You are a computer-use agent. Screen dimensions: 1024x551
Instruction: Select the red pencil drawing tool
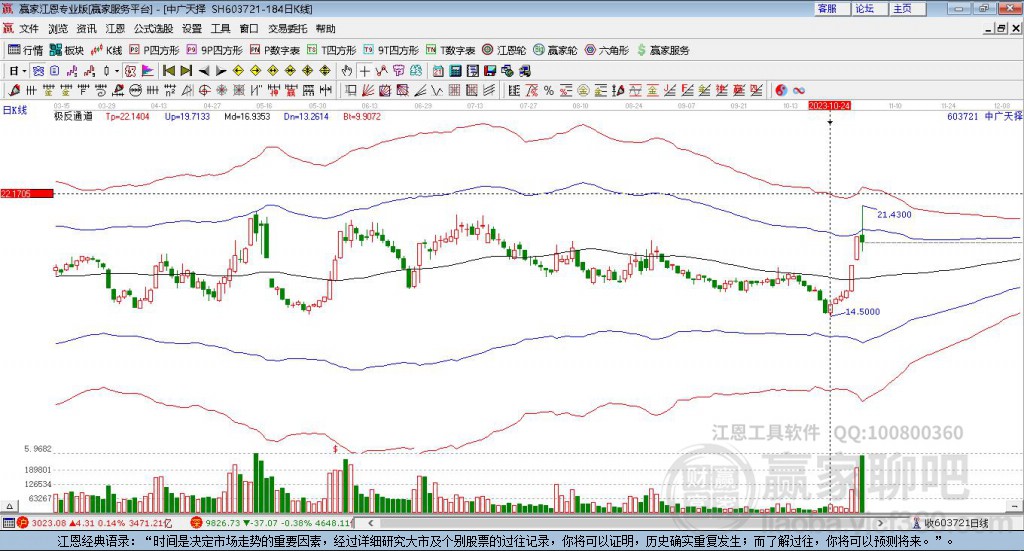tap(14, 91)
